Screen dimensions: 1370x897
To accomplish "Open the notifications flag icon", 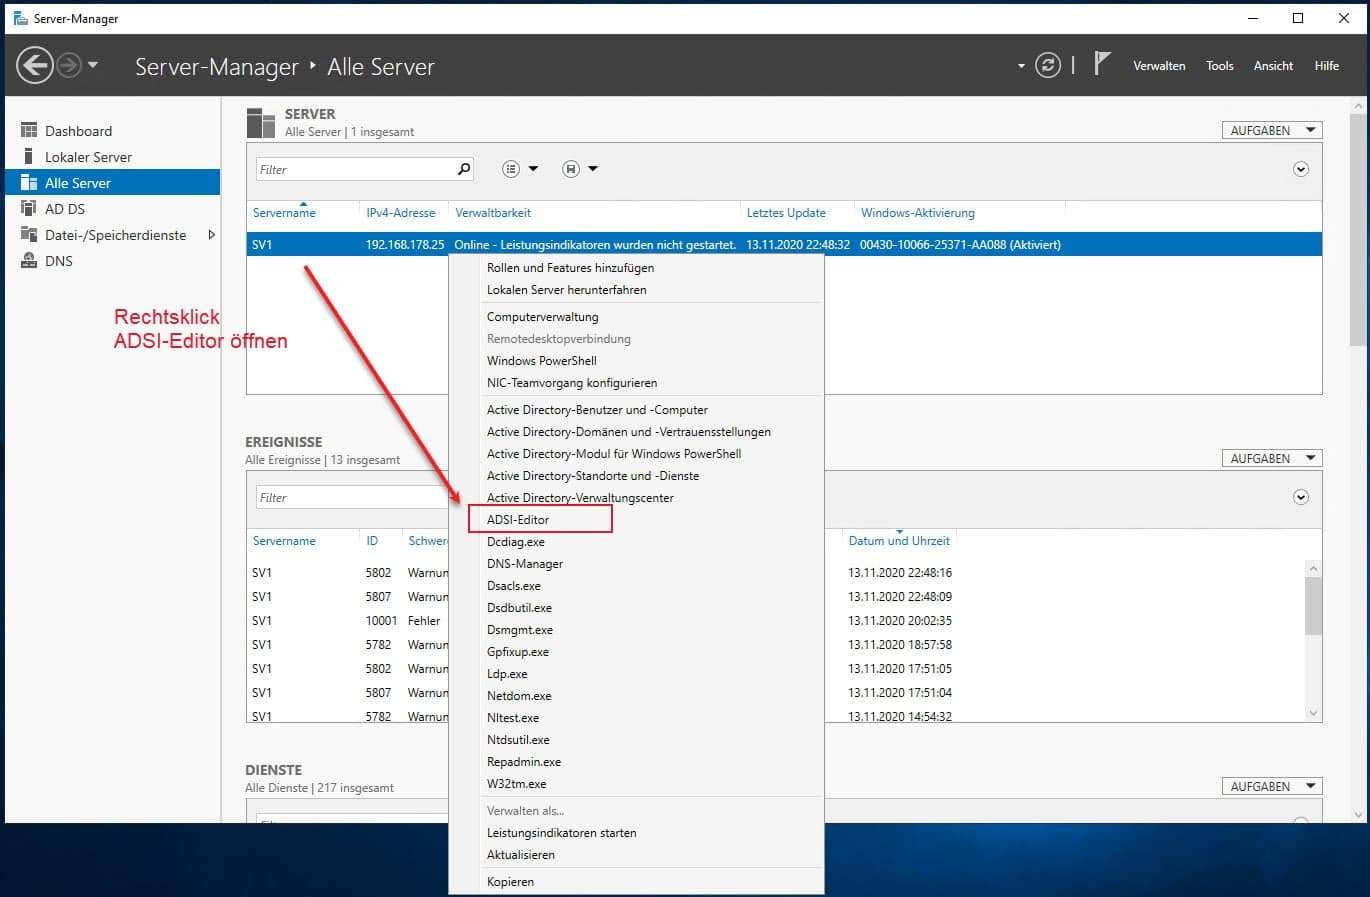I will point(1100,62).
